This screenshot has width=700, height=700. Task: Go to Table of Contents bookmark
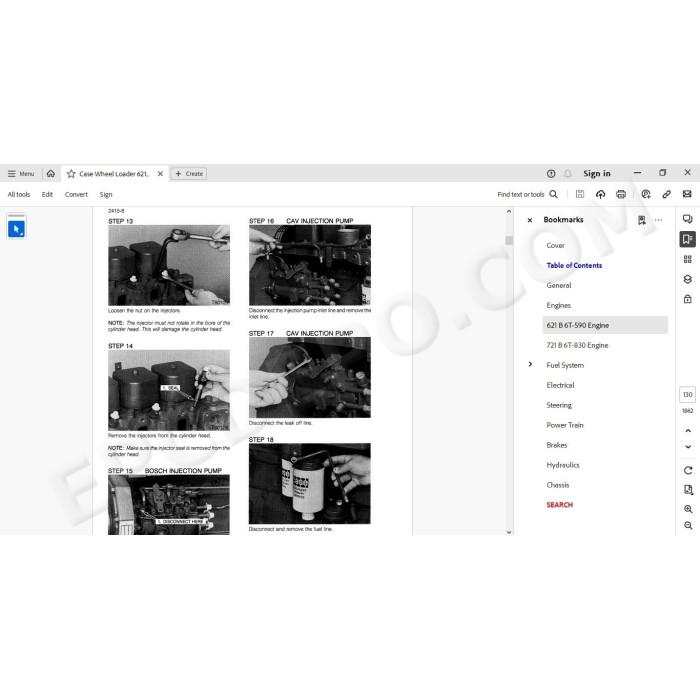(574, 265)
